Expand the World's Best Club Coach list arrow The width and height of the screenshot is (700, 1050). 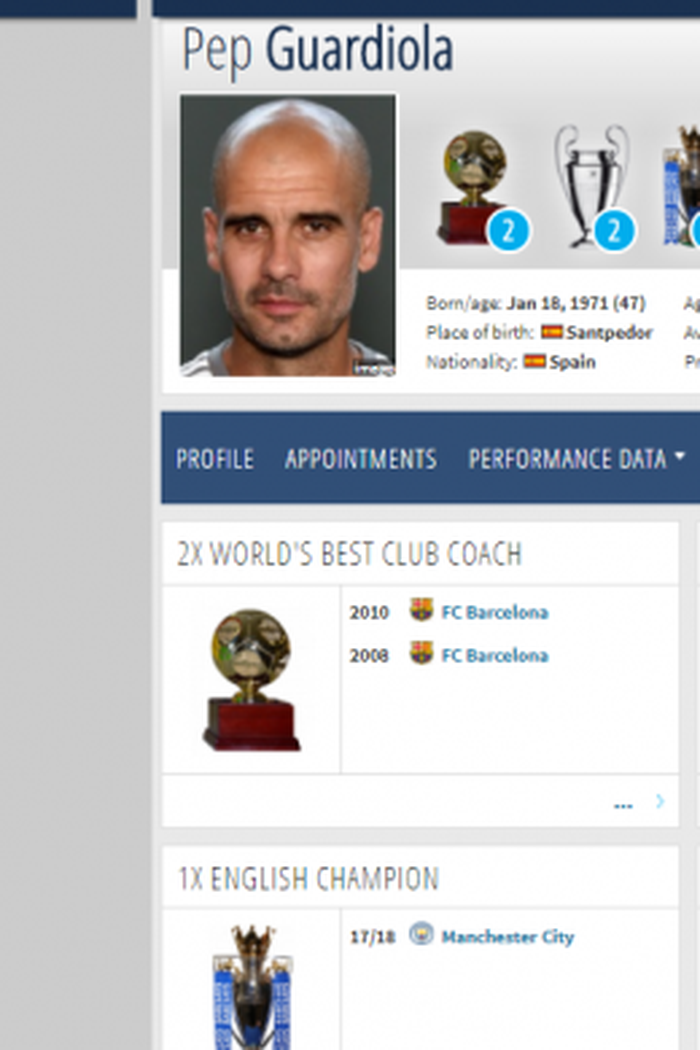(660, 801)
